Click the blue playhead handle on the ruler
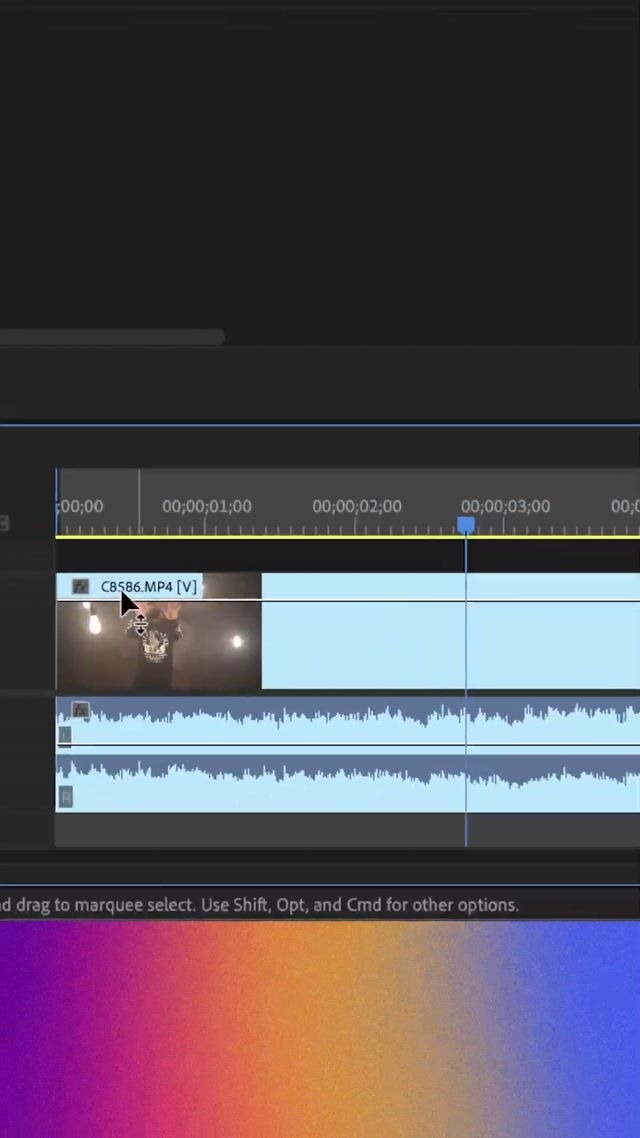 click(466, 525)
